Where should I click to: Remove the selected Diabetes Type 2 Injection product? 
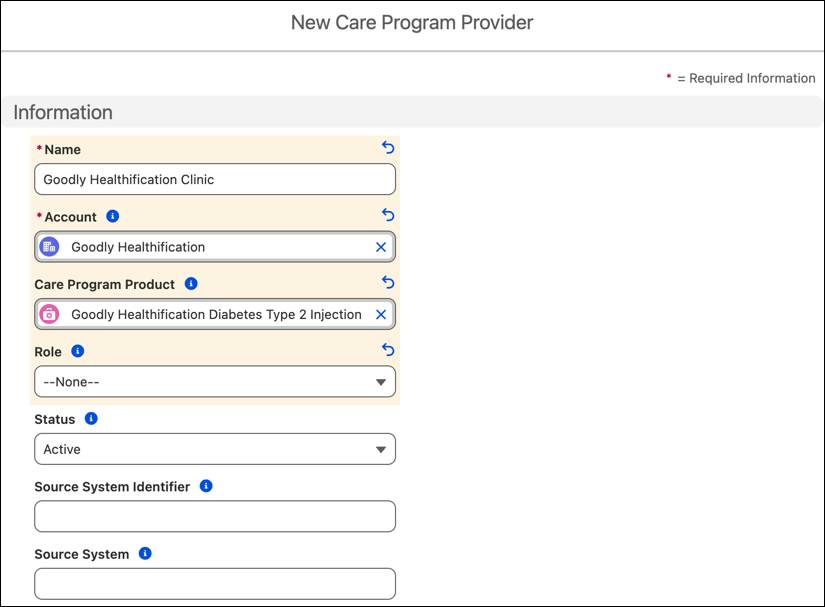tap(379, 313)
